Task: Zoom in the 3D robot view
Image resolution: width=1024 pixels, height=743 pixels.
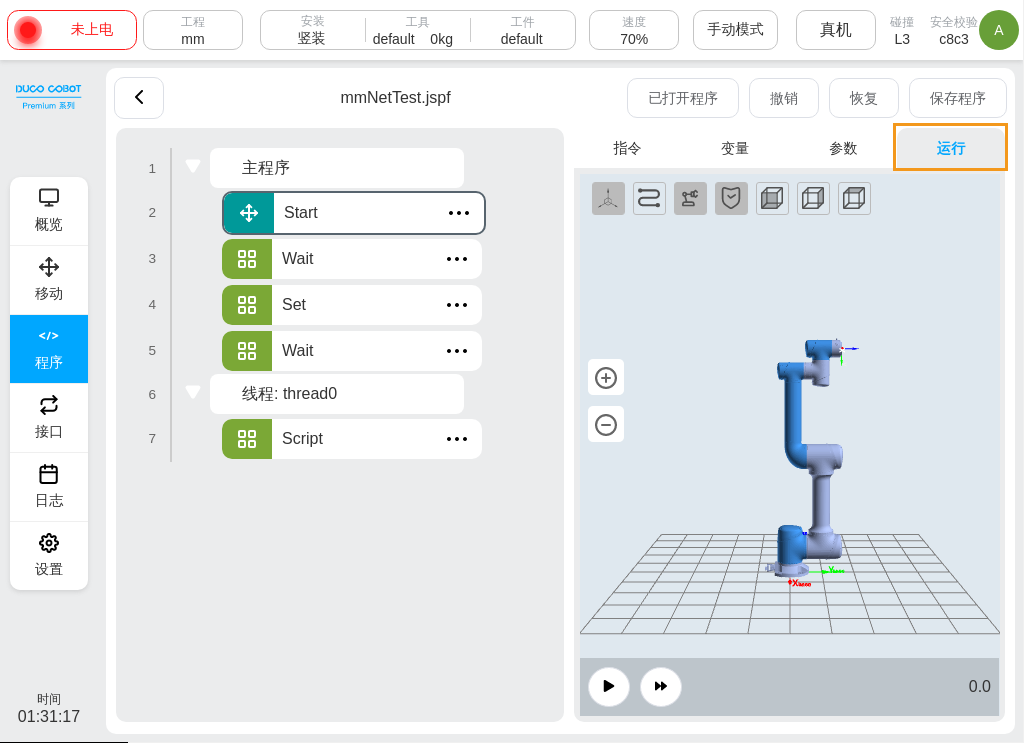Action: [606, 377]
